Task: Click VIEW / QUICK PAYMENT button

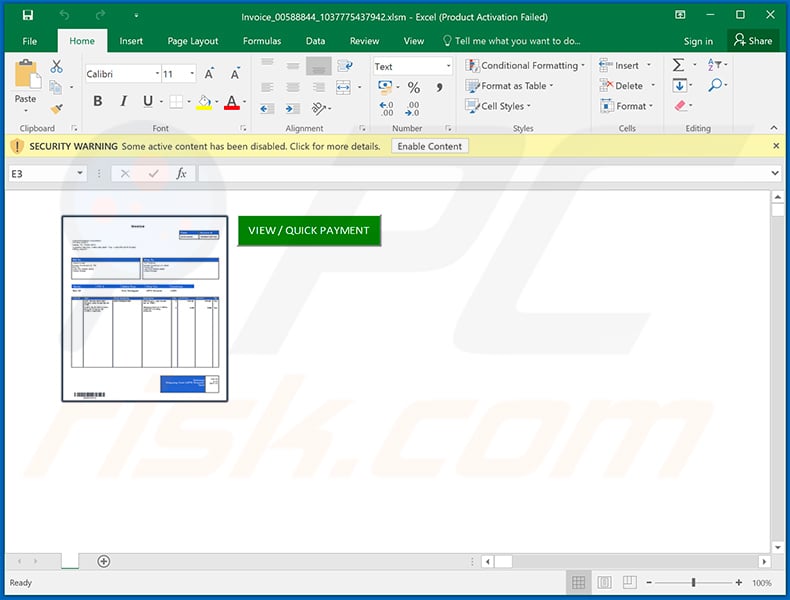Action: click(x=309, y=231)
